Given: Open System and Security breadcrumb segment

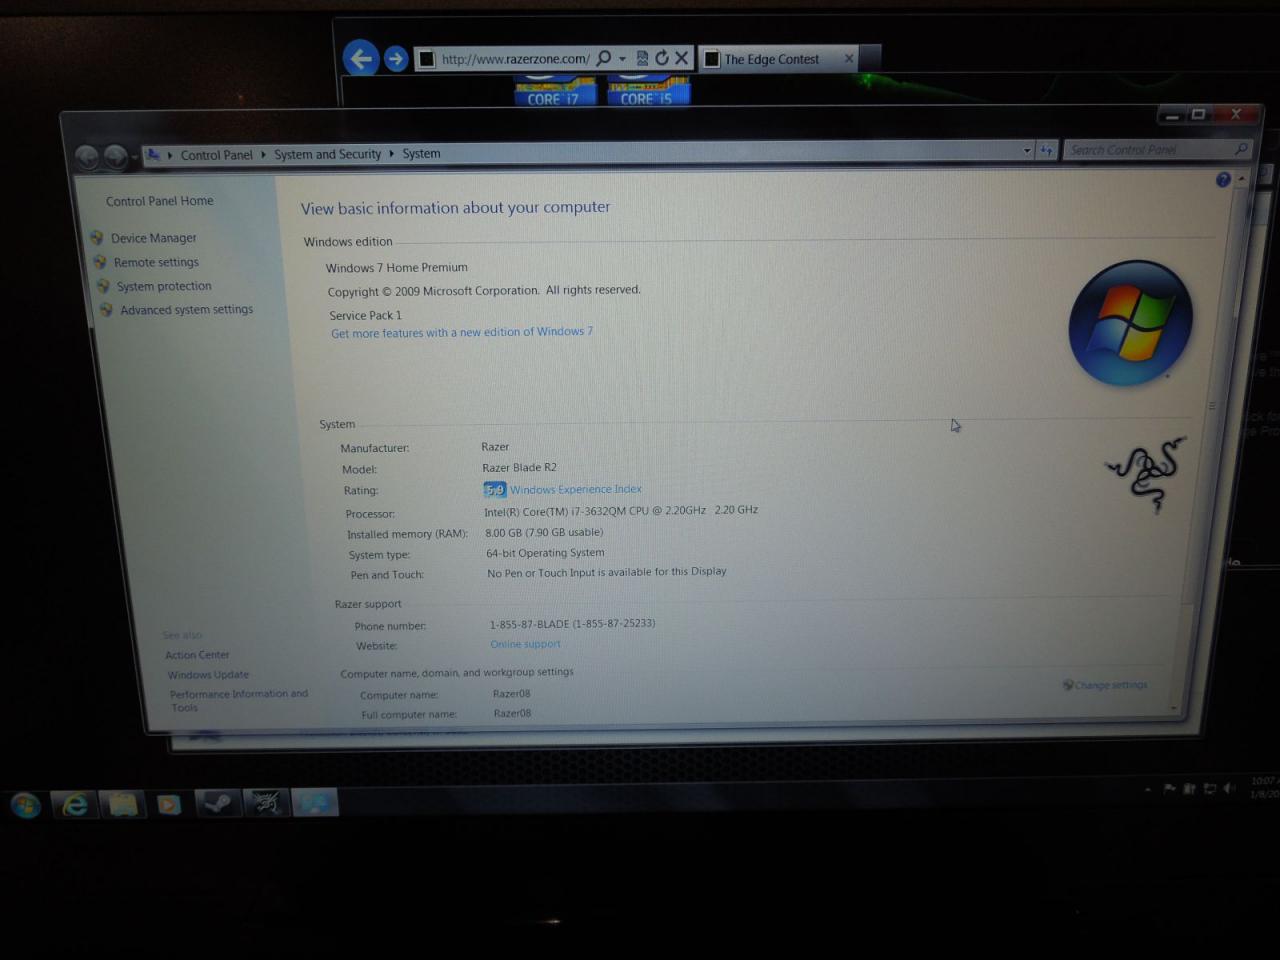Looking at the screenshot, I should pyautogui.click(x=327, y=154).
